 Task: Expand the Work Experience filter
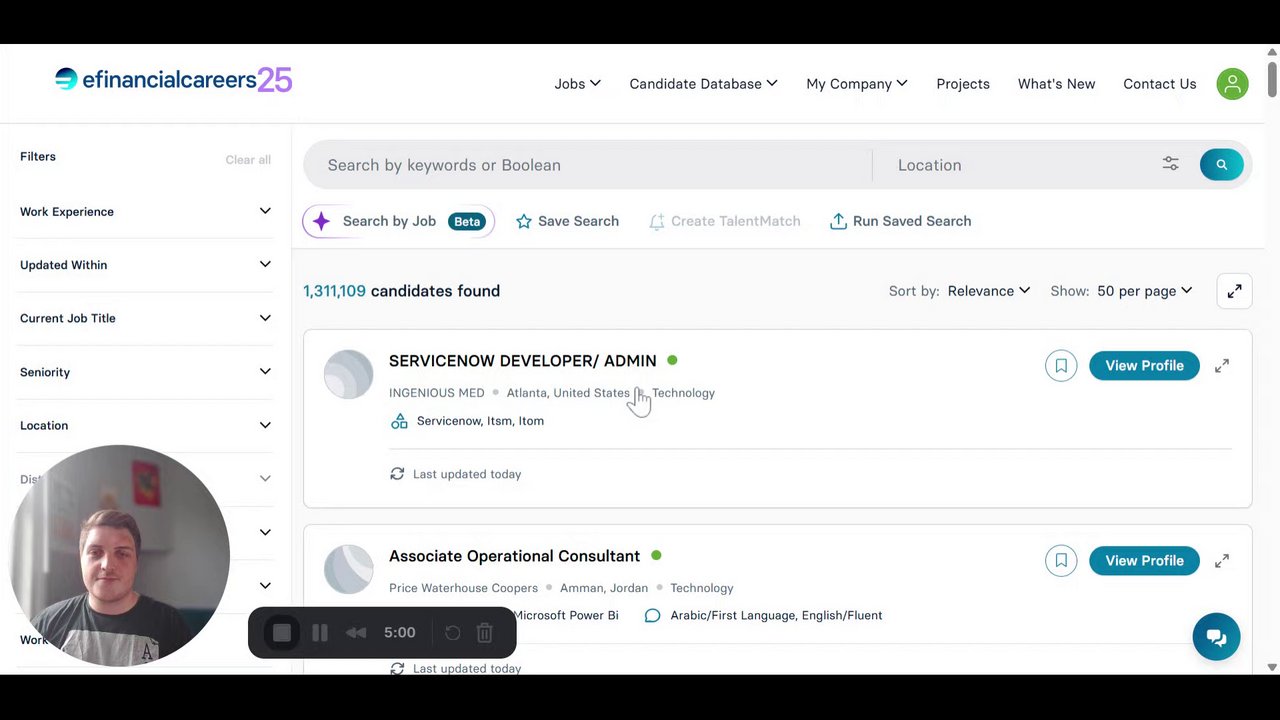pos(145,211)
